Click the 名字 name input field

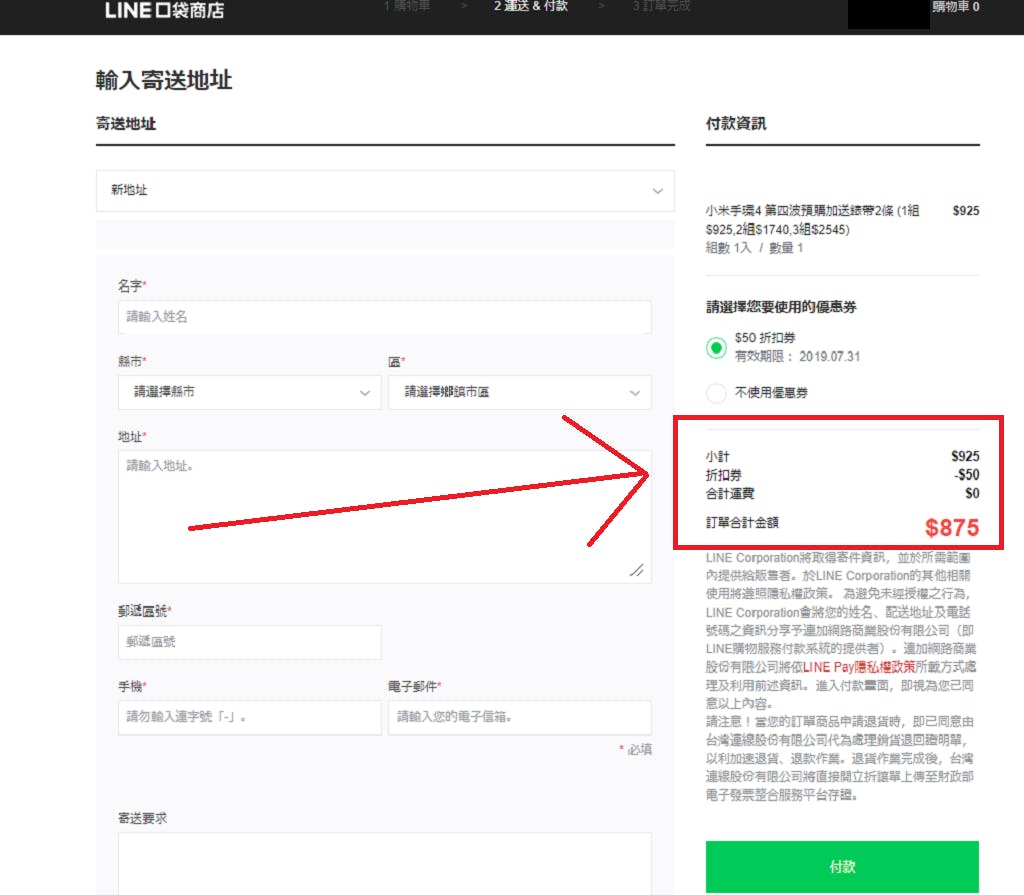point(385,317)
